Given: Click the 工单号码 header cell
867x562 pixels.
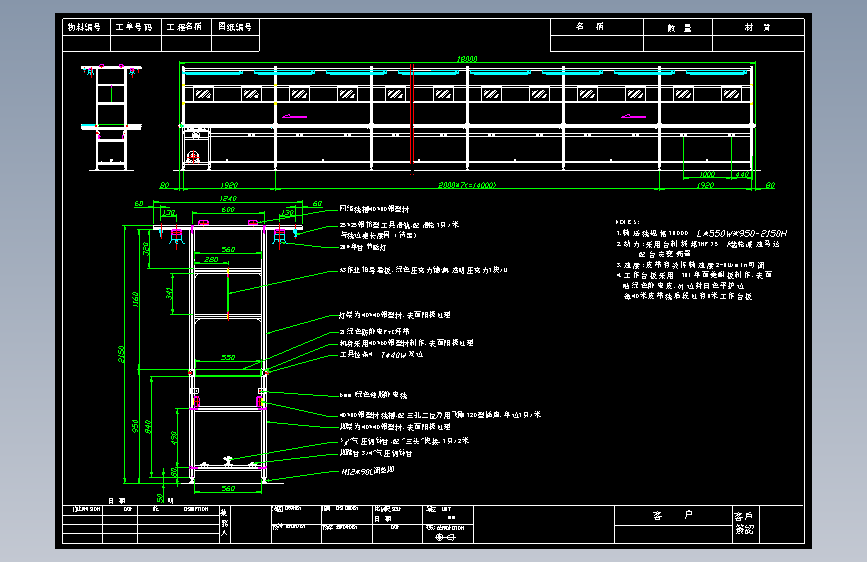Looking at the screenshot, I should pos(136,27).
